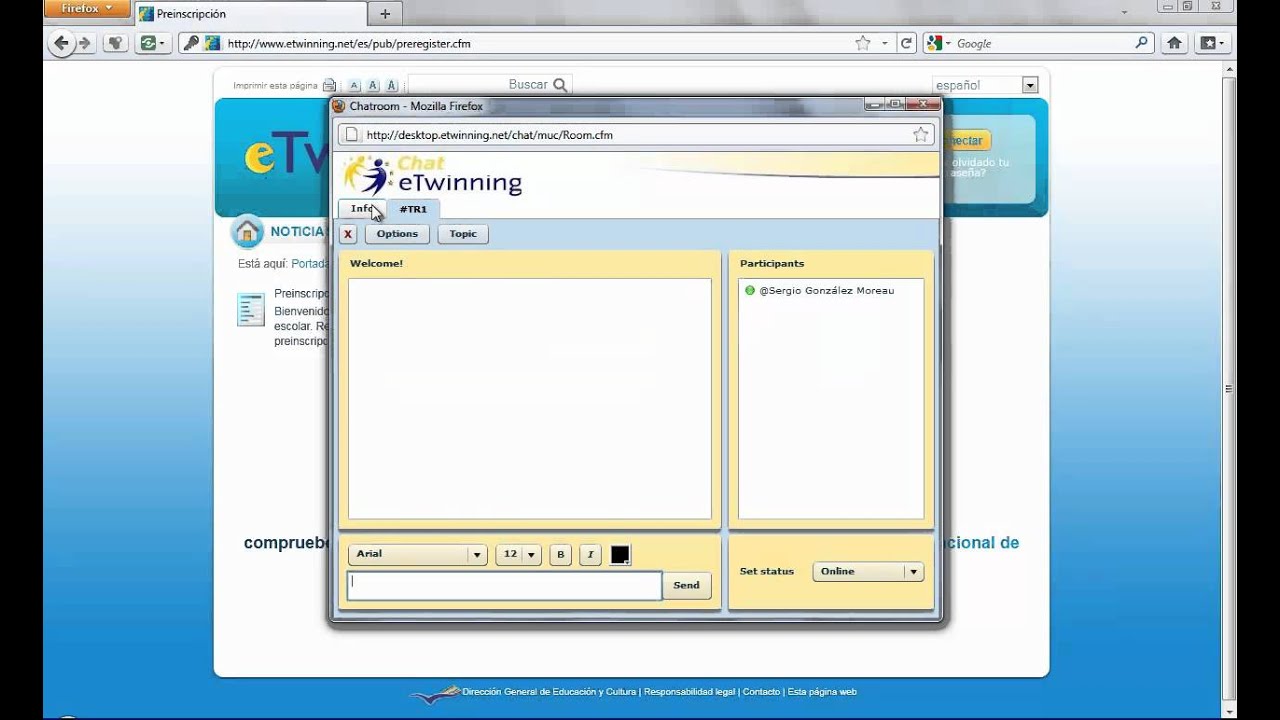Screen dimensions: 1280x720
Task: Click the NOTICIAS heading
Action: [x=298, y=231]
